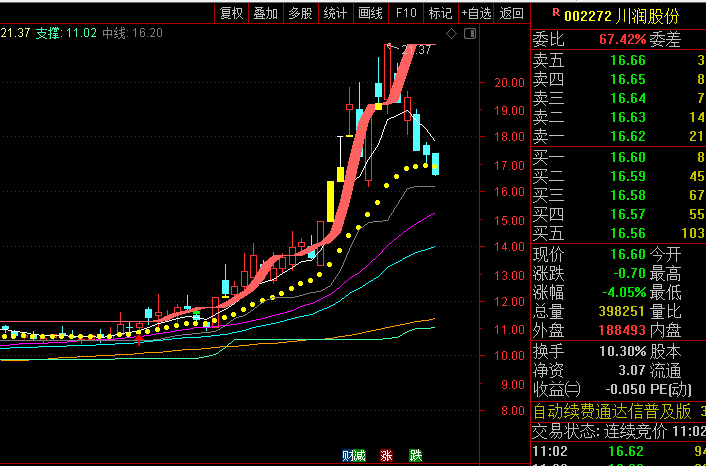
Task: Click the 总量 398251 value
Action: 622,311
